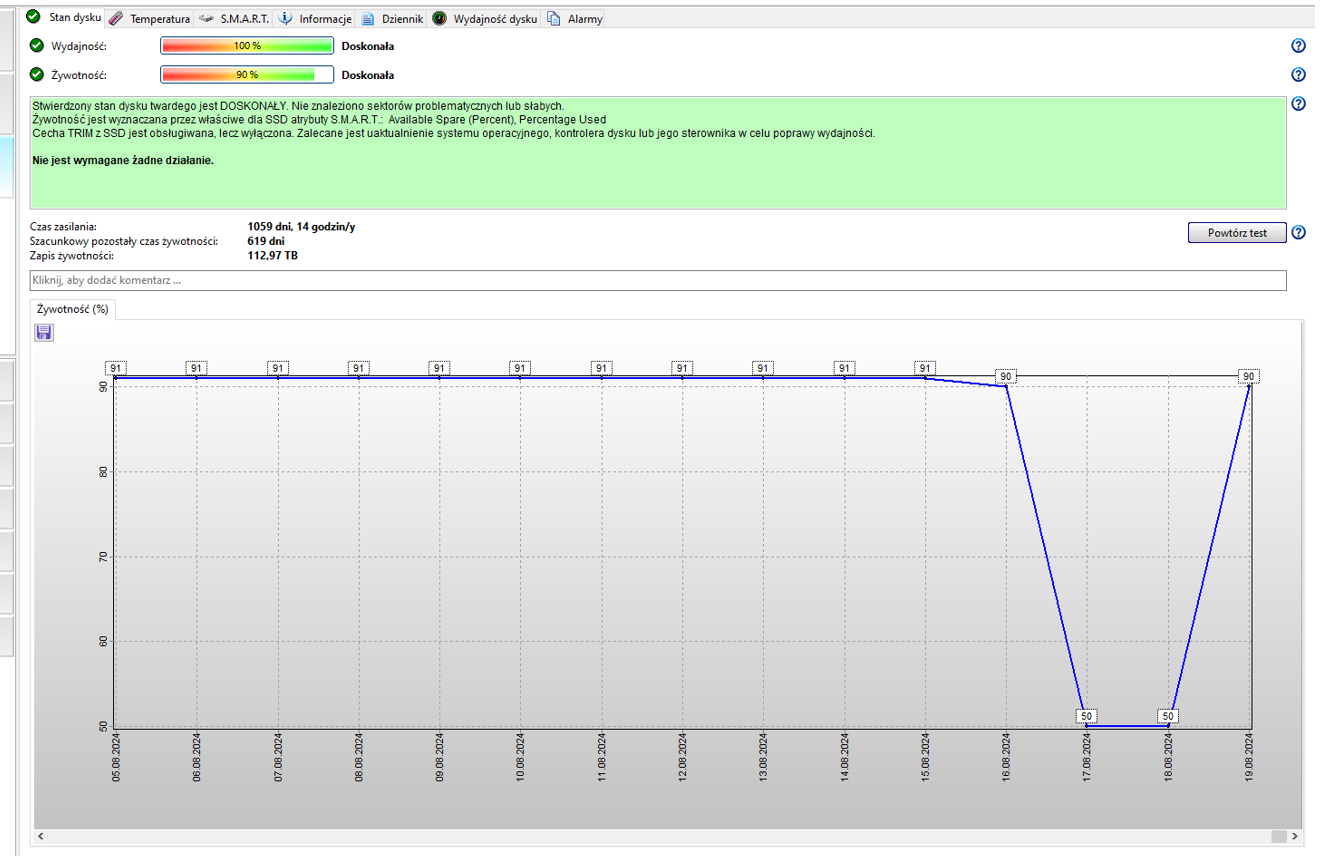
Task: Click the power-on time value '1059 dni, 14 godzin/y'
Action: coord(301,227)
